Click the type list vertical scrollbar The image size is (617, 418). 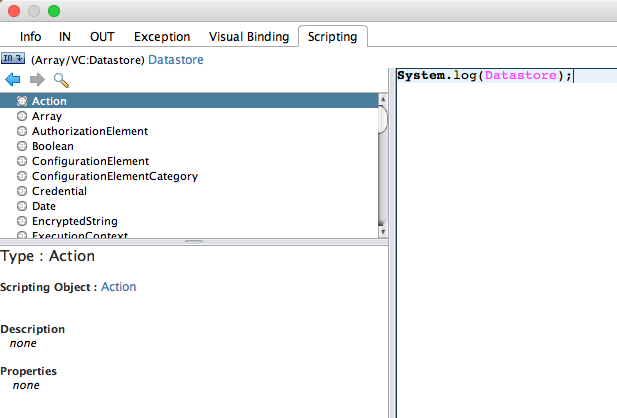tap(382, 160)
